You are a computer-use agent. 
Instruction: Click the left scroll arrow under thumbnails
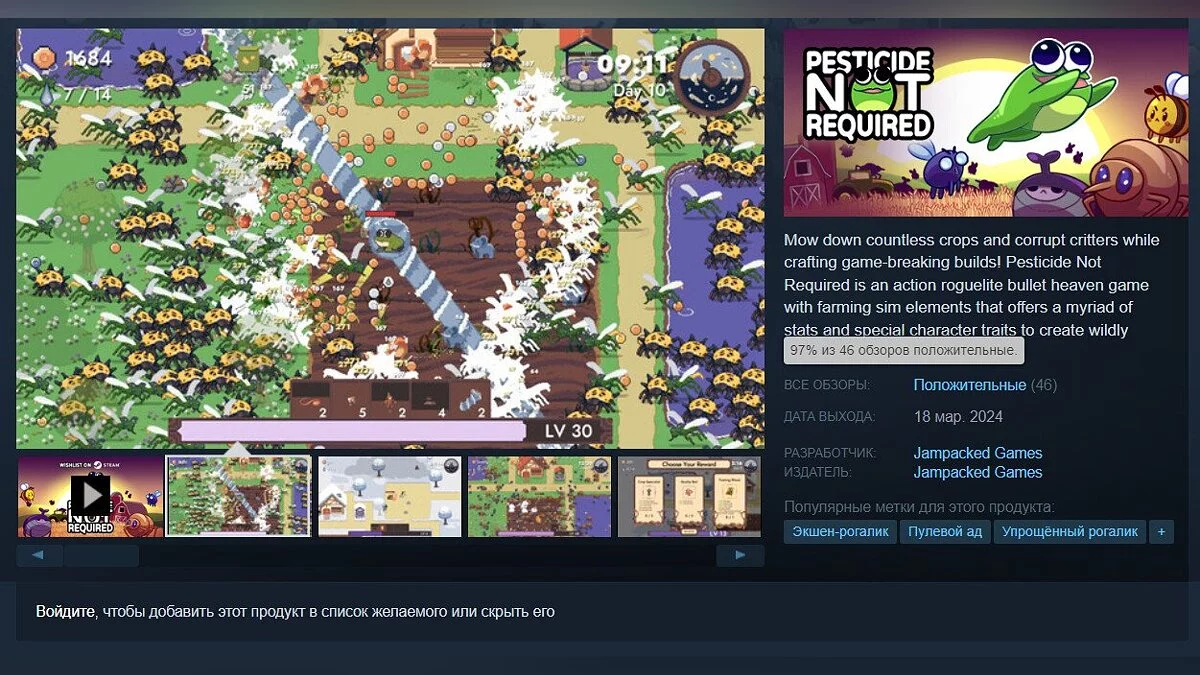[x=39, y=555]
